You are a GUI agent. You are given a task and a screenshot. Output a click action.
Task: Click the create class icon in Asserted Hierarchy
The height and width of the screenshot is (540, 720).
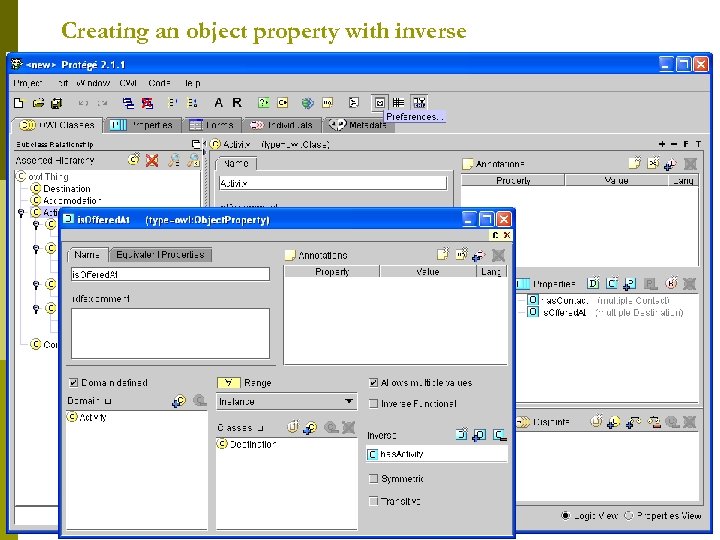coord(134,159)
